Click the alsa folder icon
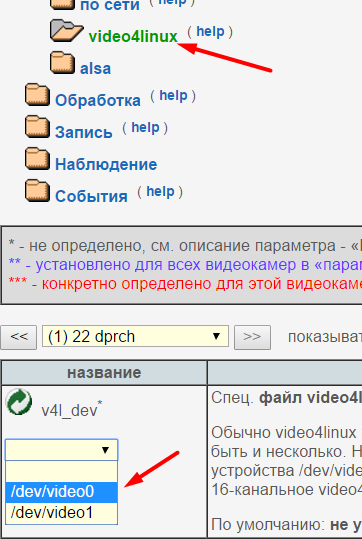Screen dimensions: 362x539 click(x=62, y=63)
